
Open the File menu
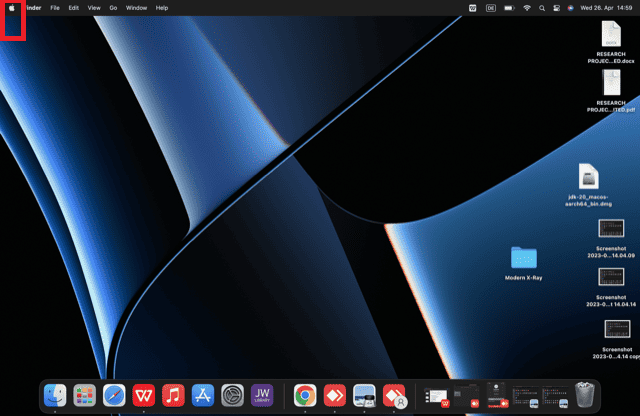click(x=54, y=7)
